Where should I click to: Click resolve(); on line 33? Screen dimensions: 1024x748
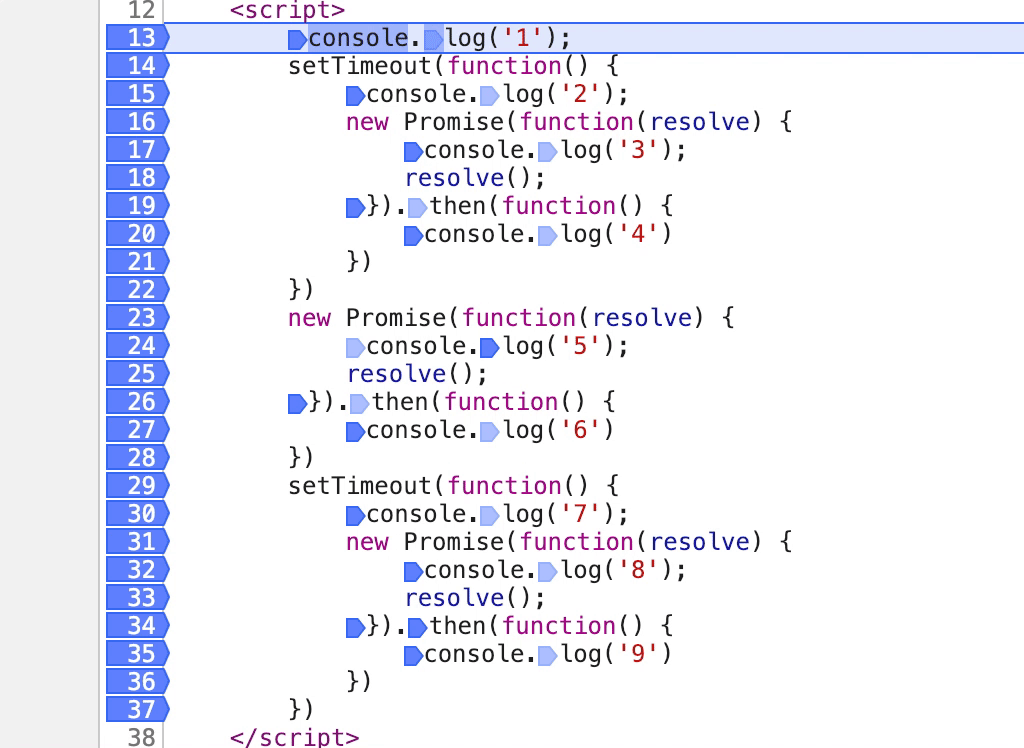(475, 598)
